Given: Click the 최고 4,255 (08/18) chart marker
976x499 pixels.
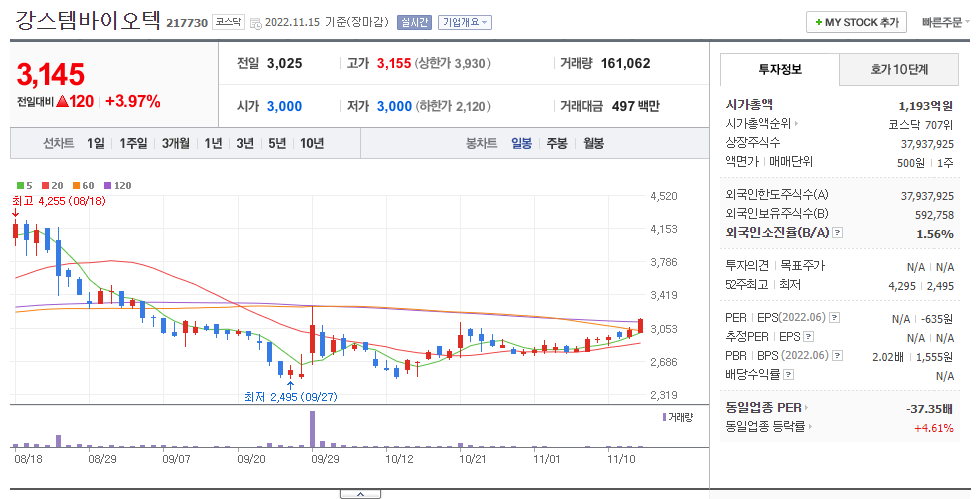Looking at the screenshot, I should pos(59,201).
